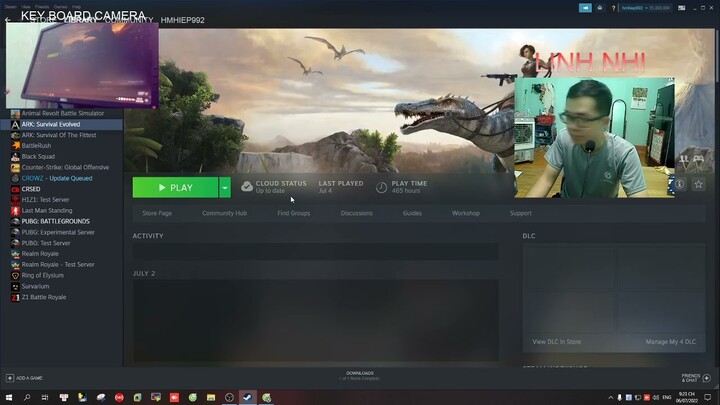Select CRSED in the game list
720x405 pixels.
tap(31, 189)
